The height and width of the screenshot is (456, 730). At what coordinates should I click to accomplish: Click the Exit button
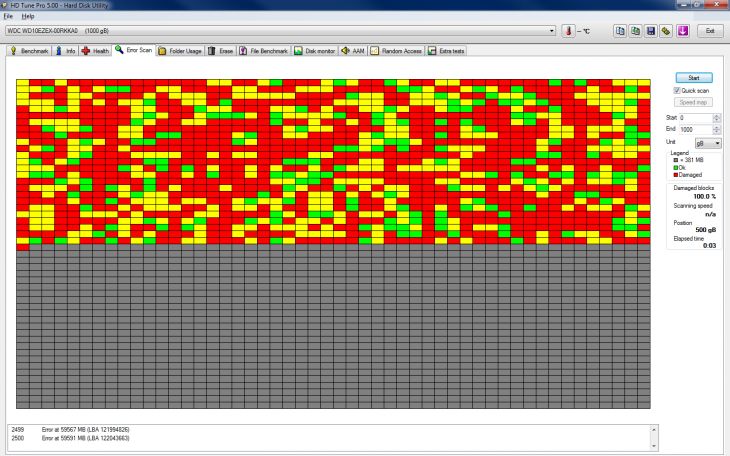click(710, 31)
